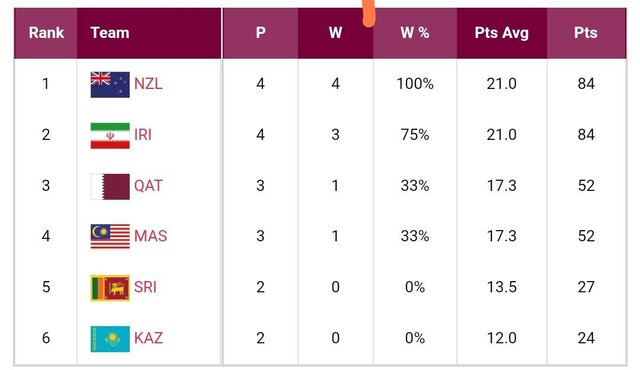The height and width of the screenshot is (370, 640).
Task: Click the Malaysia flag icon
Action: (x=110, y=236)
